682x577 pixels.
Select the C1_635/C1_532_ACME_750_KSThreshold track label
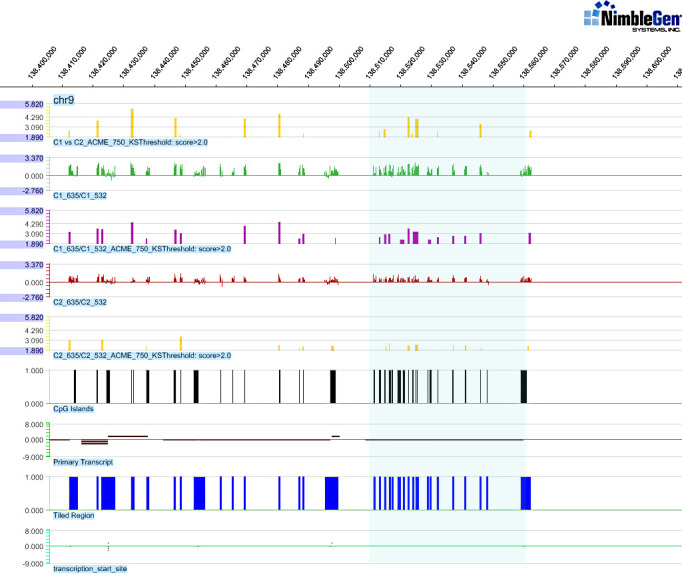click(x=142, y=248)
